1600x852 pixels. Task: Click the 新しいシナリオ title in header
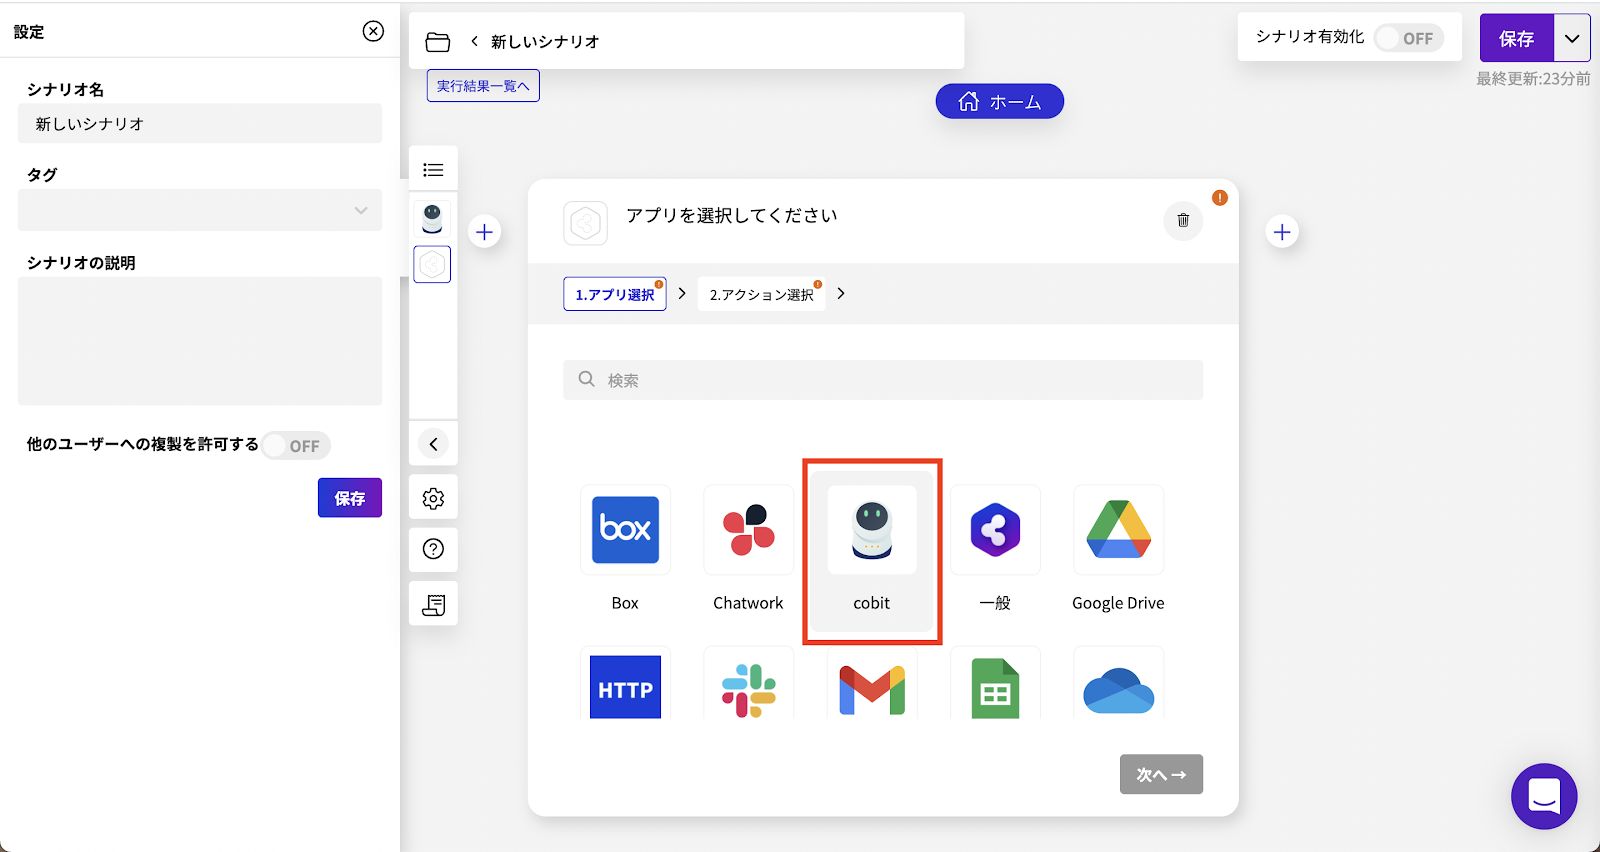[545, 41]
